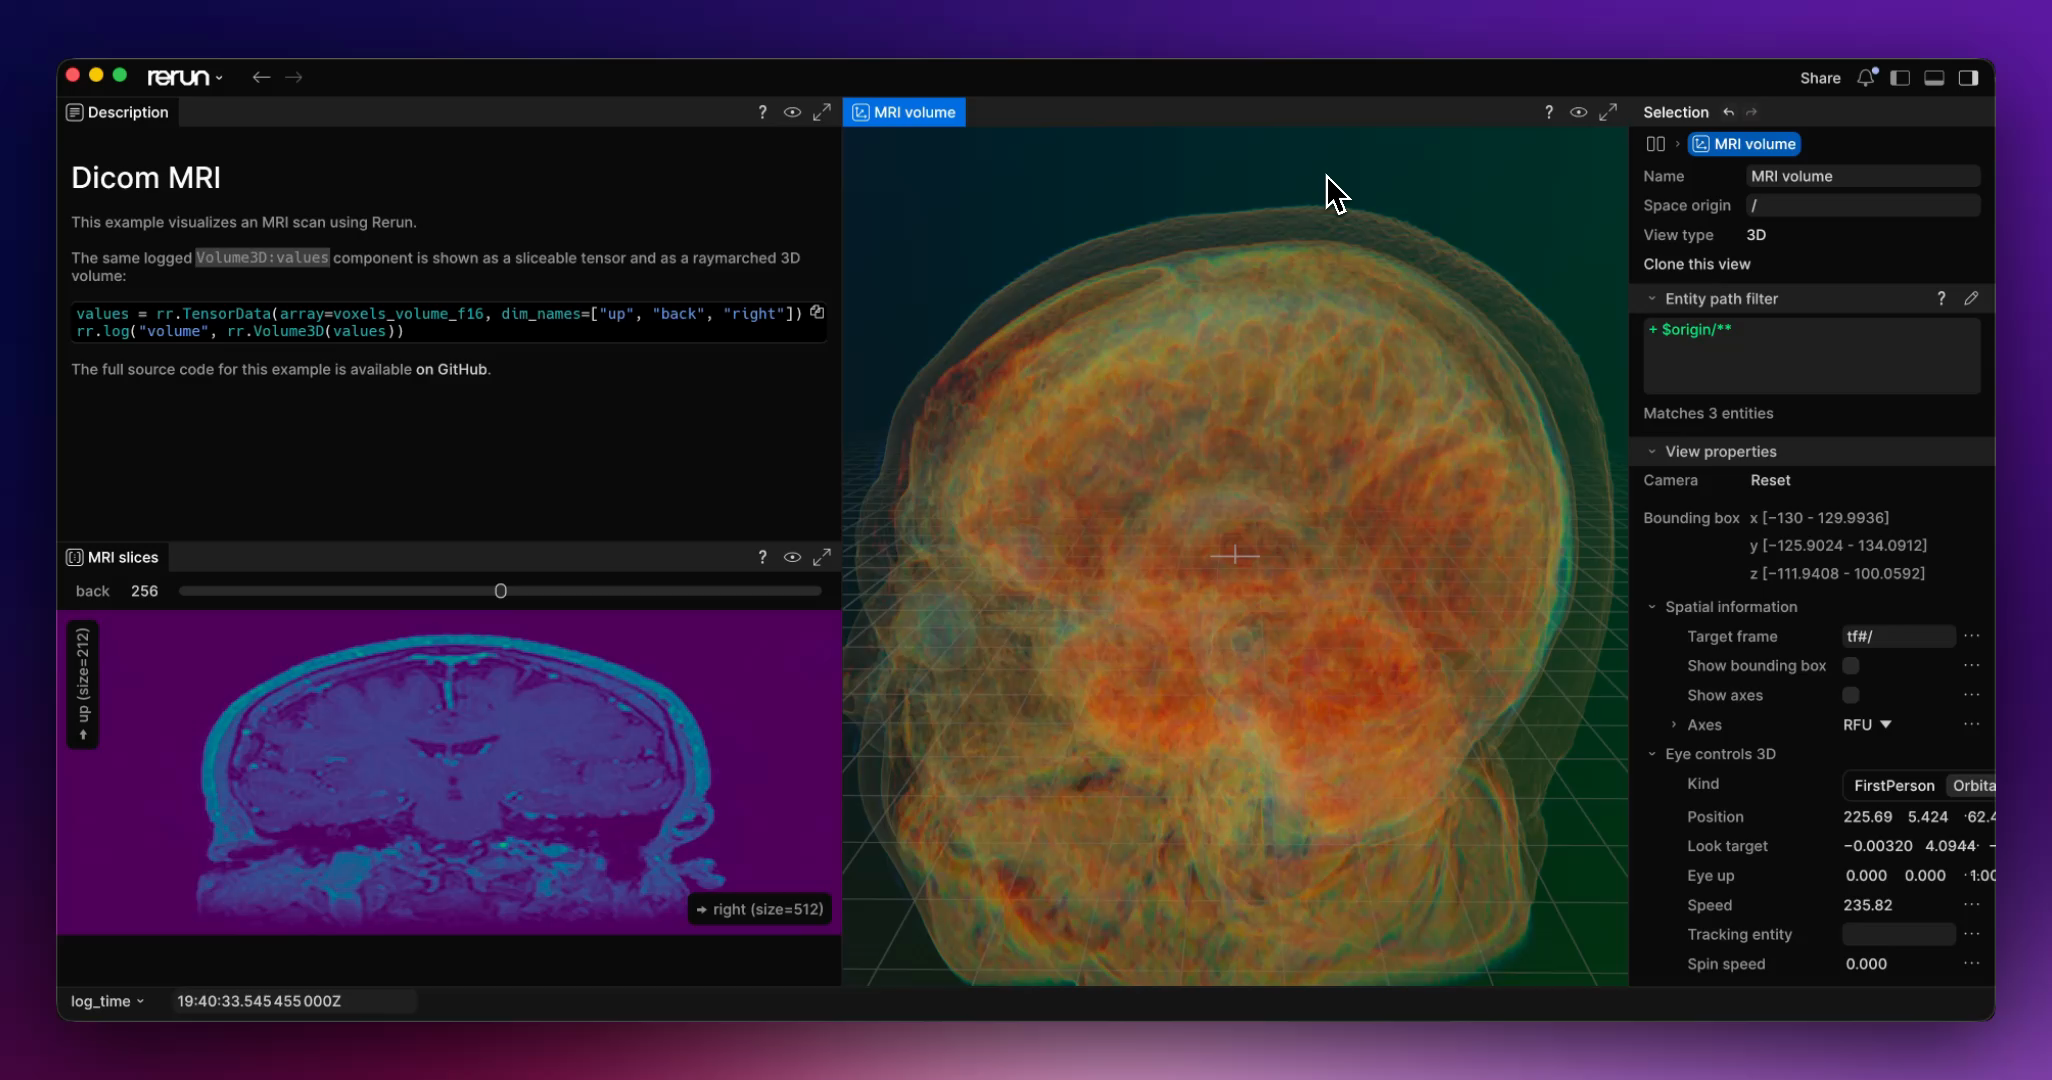Open the on GitHub link
Screen dimensions: 2052x1080
pyautogui.click(x=451, y=369)
